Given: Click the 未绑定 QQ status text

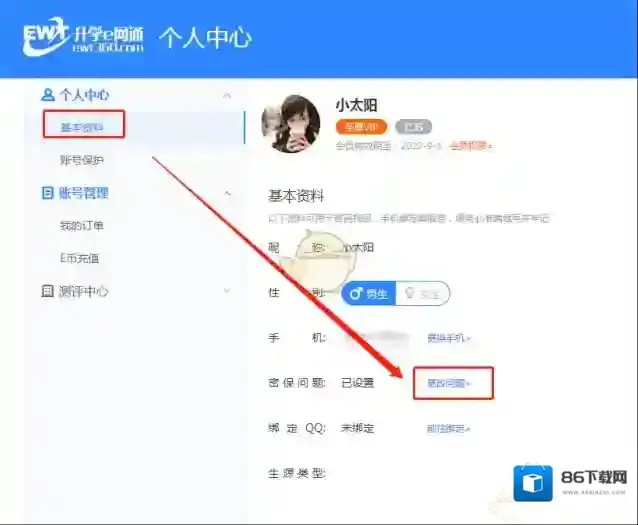Looking at the screenshot, I should pos(357,428).
